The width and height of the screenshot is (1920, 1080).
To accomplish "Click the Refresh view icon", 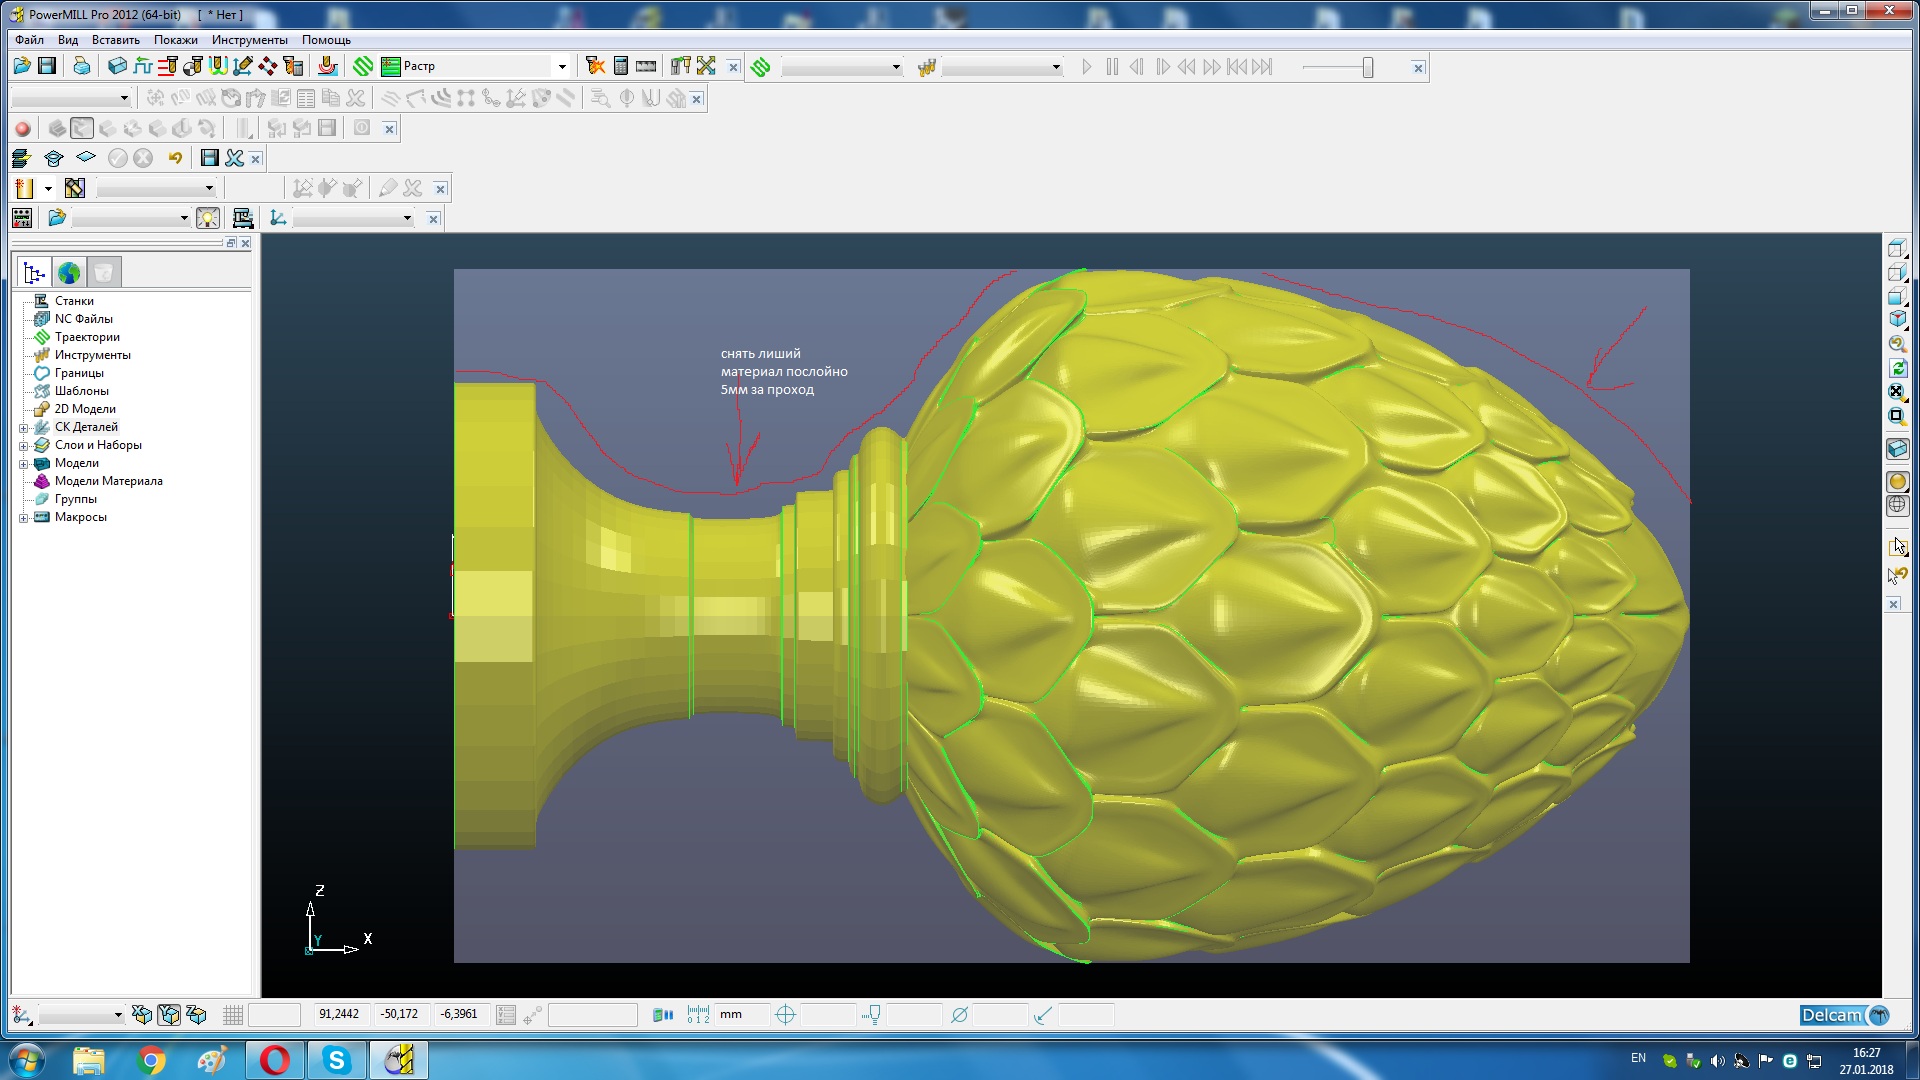I will (x=1897, y=369).
